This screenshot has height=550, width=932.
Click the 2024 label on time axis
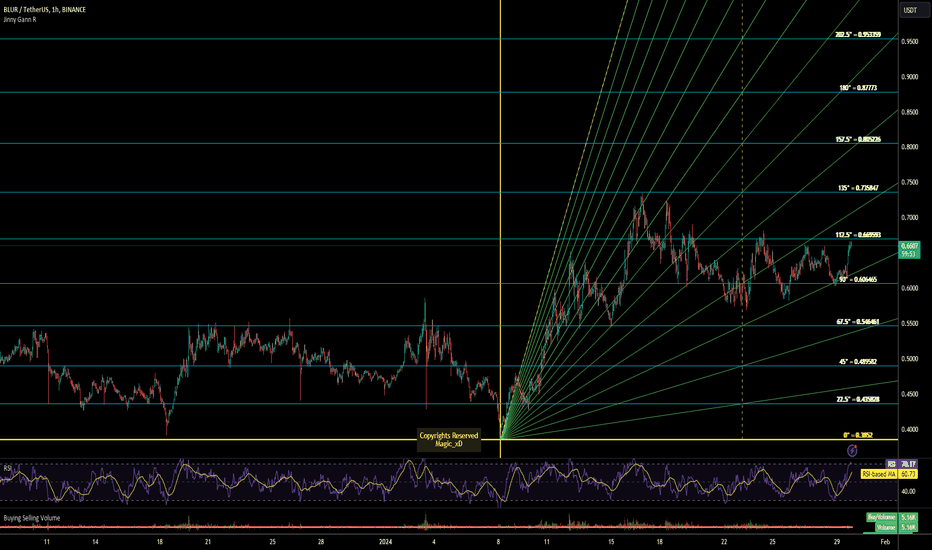386,542
